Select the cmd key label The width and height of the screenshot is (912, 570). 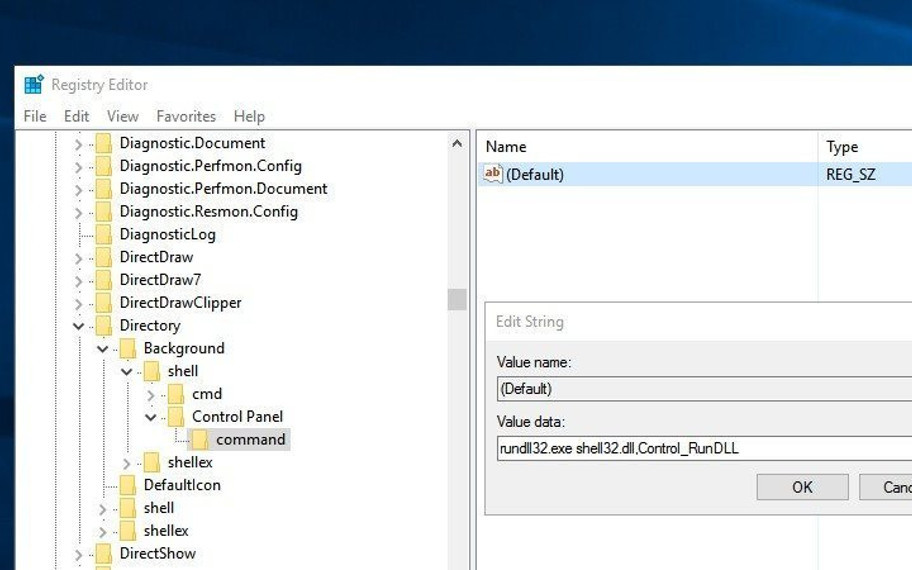(x=207, y=394)
